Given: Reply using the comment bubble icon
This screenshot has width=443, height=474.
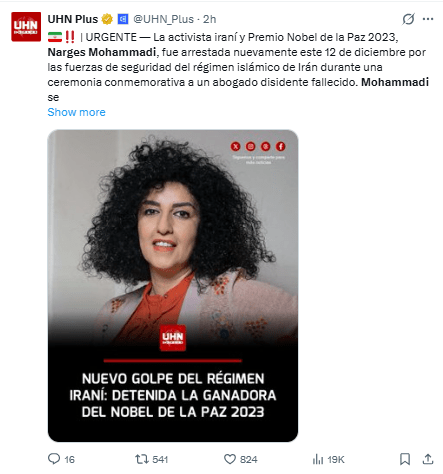Looking at the screenshot, I should click(x=54, y=459).
